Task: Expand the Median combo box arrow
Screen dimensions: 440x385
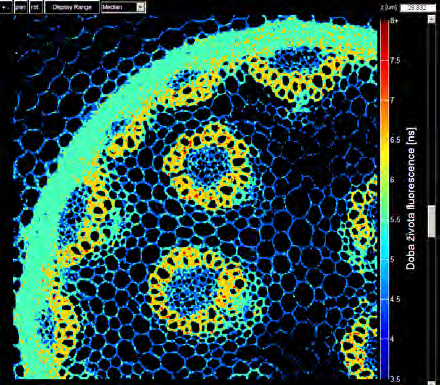Action: point(141,7)
